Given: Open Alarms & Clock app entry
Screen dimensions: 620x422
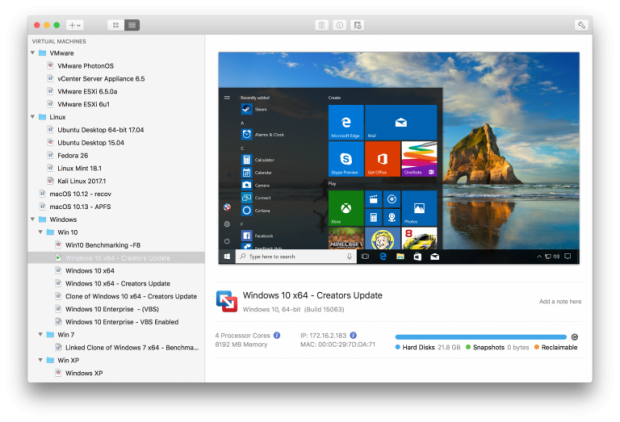Looking at the screenshot, I should point(263,134).
